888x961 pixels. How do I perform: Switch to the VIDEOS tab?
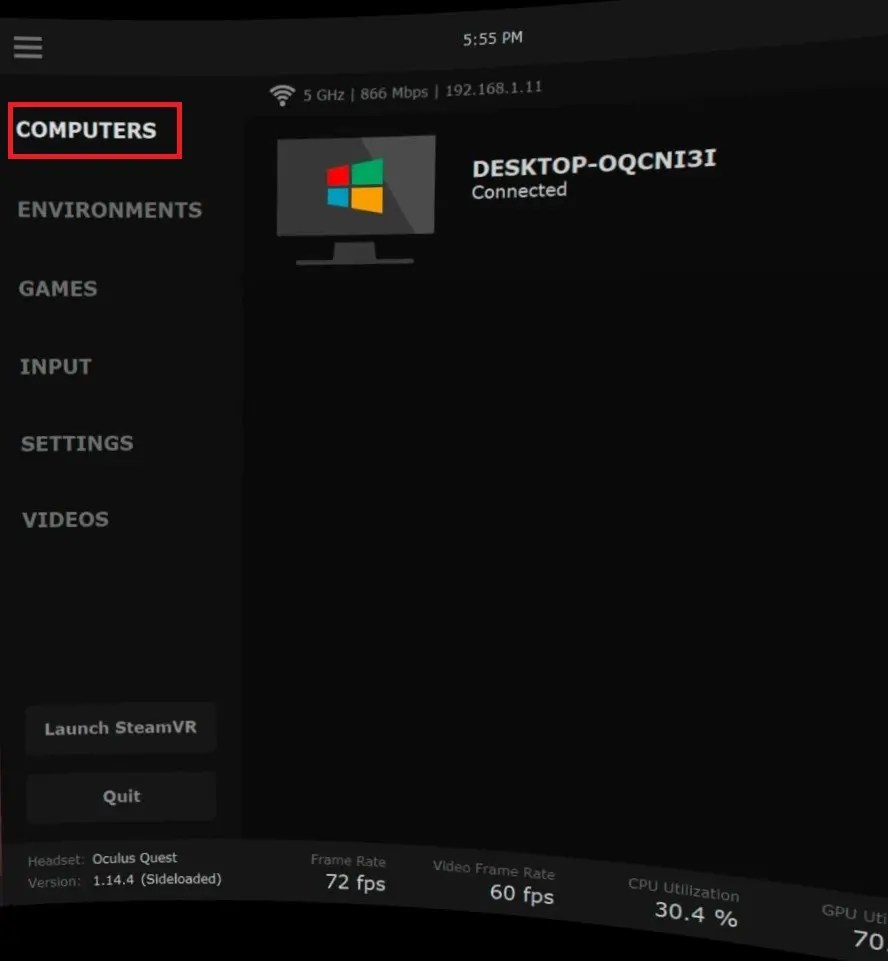66,520
